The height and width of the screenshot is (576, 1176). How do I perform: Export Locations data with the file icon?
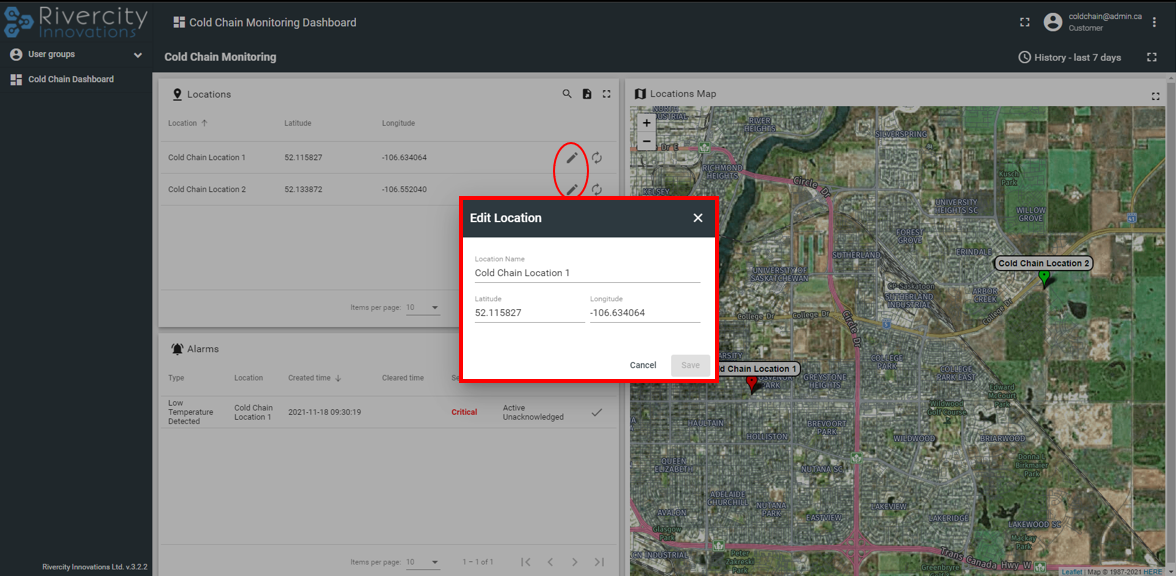587,94
